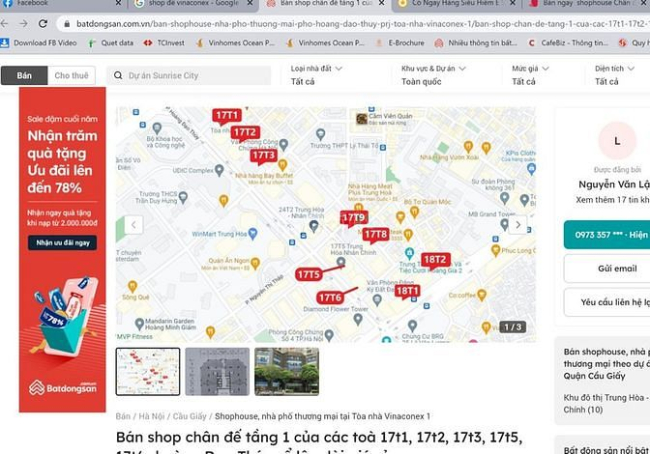The height and width of the screenshot is (454, 650).
Task: Click the browser forward arrow
Action: coord(24,24)
